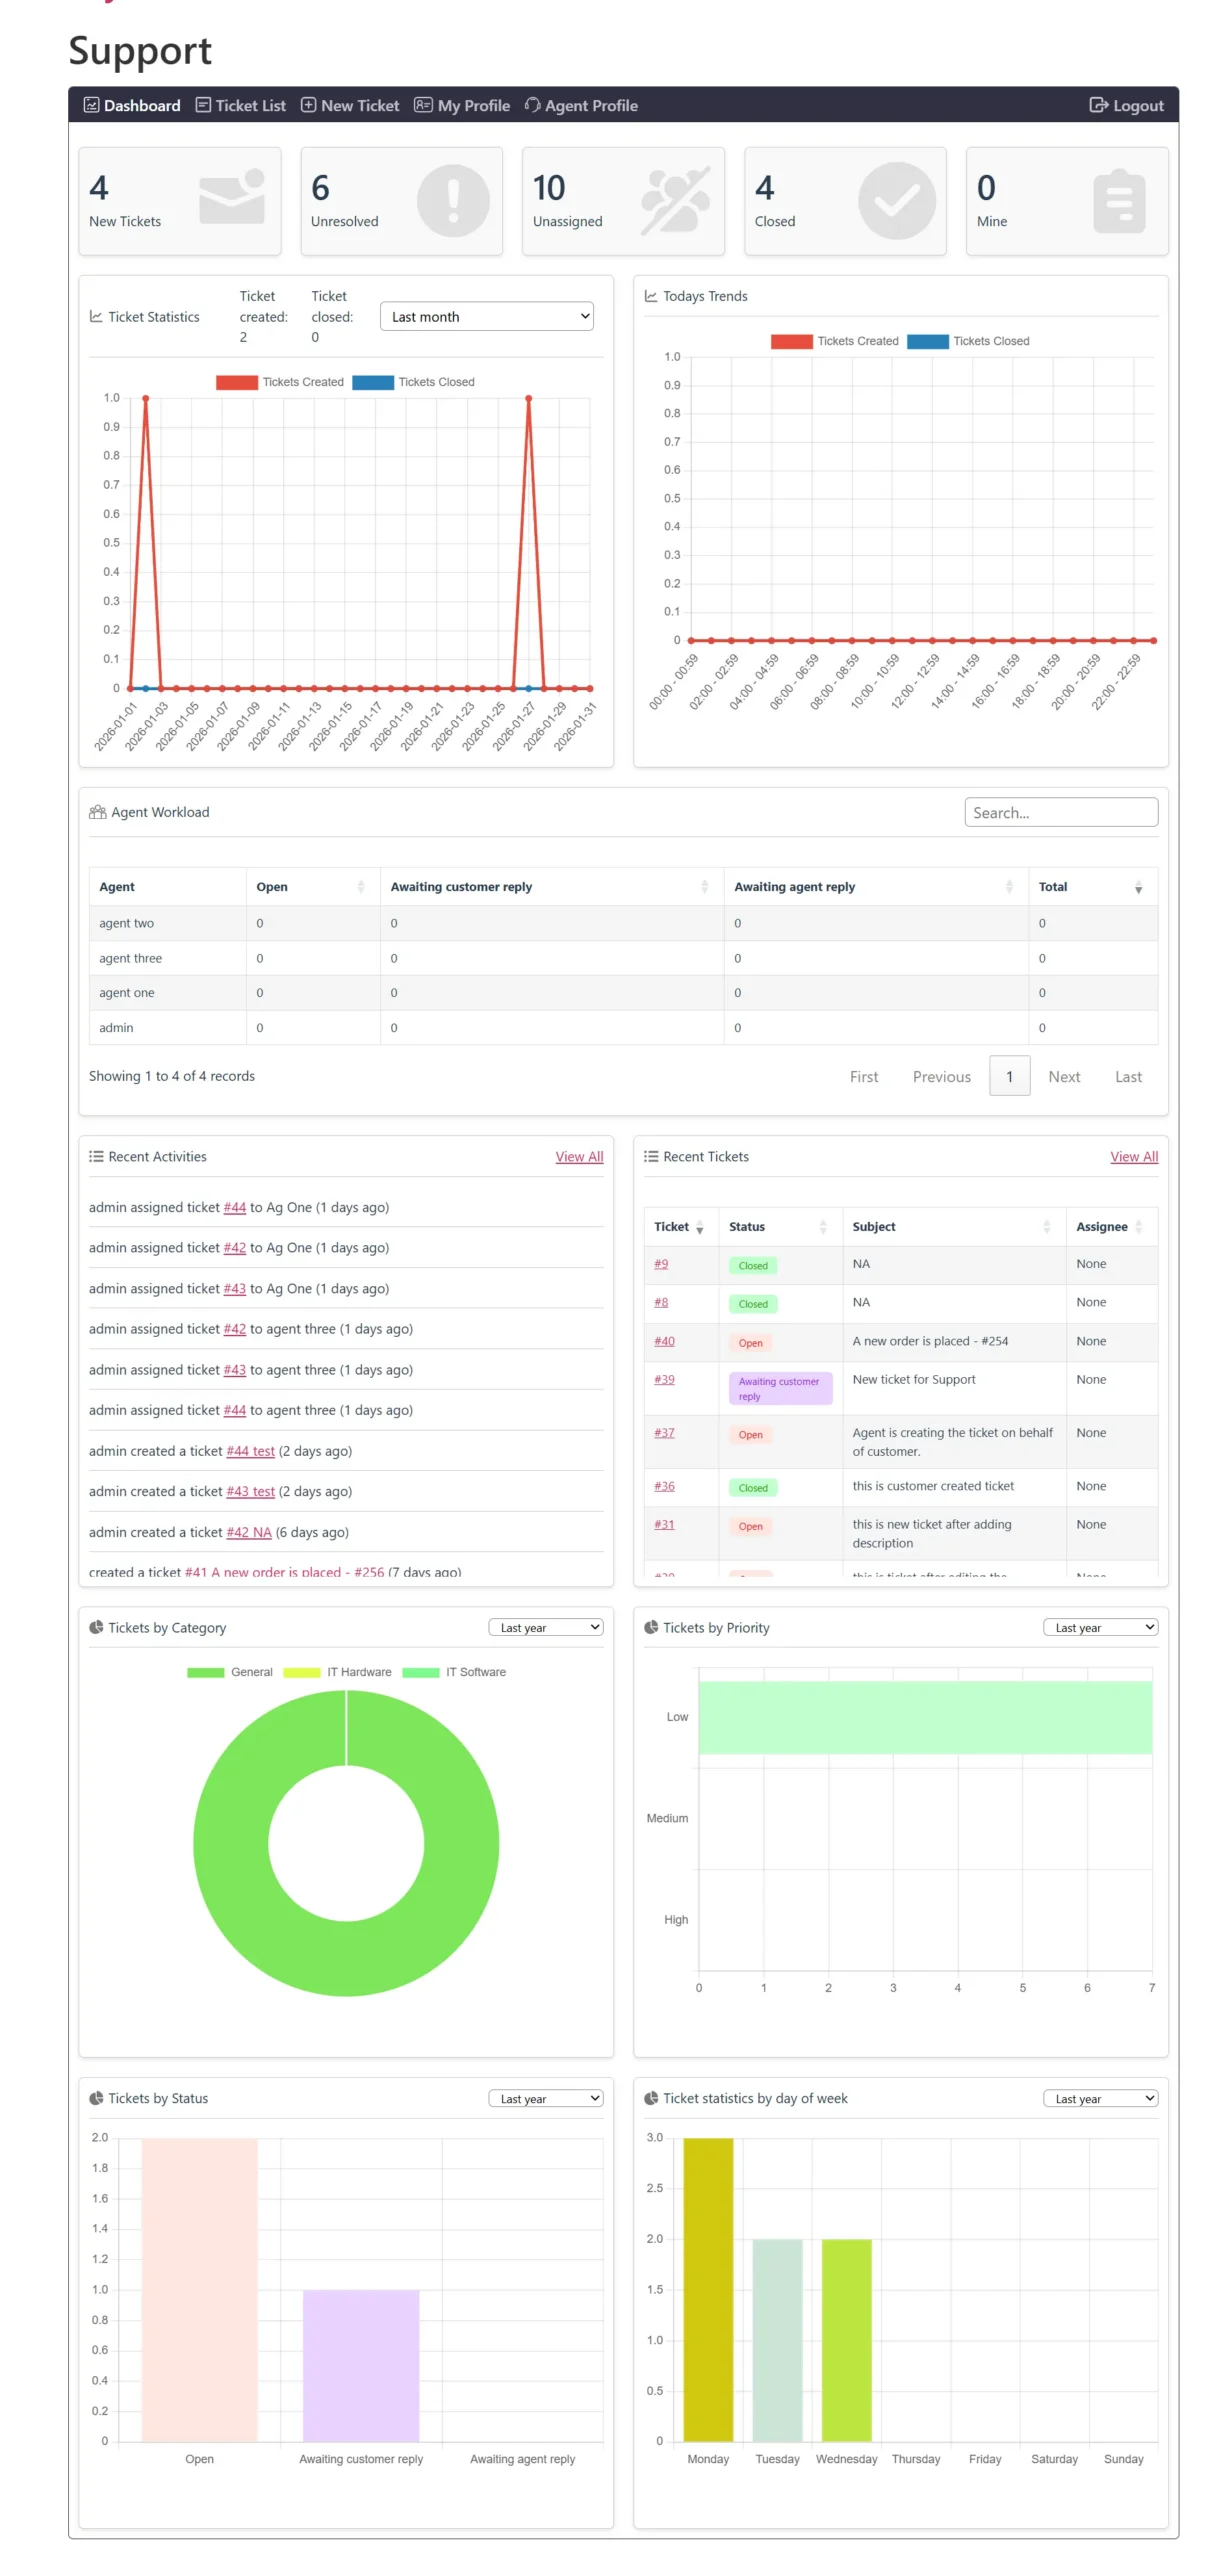Click the General green legend swatch

(x=205, y=1672)
